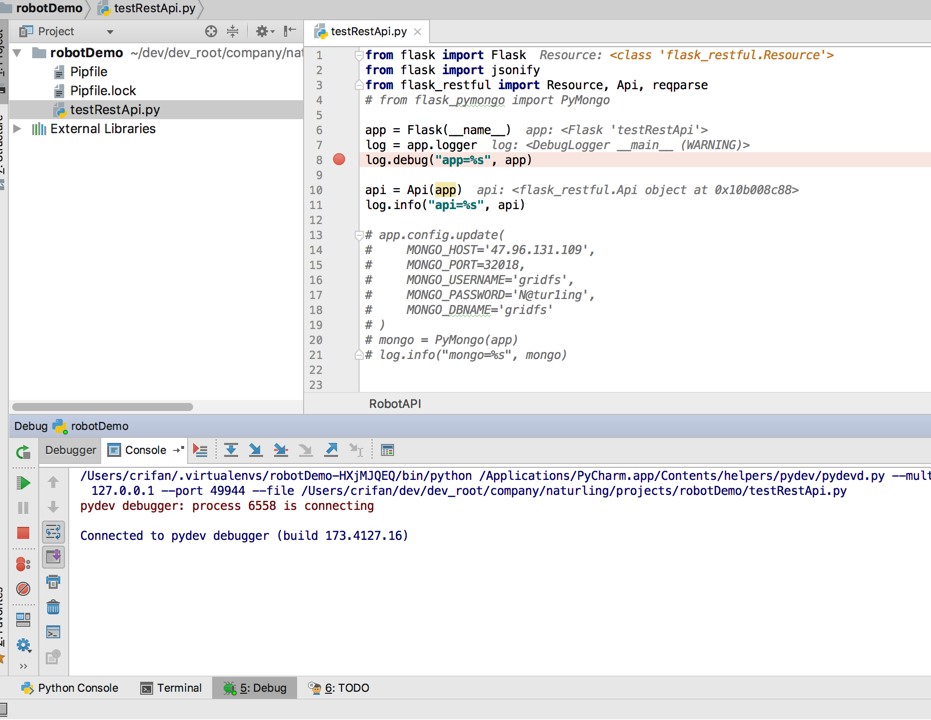Viewport: 931px width, 720px height.
Task: Click the project panel horizontal scrollbar
Action: (x=102, y=407)
